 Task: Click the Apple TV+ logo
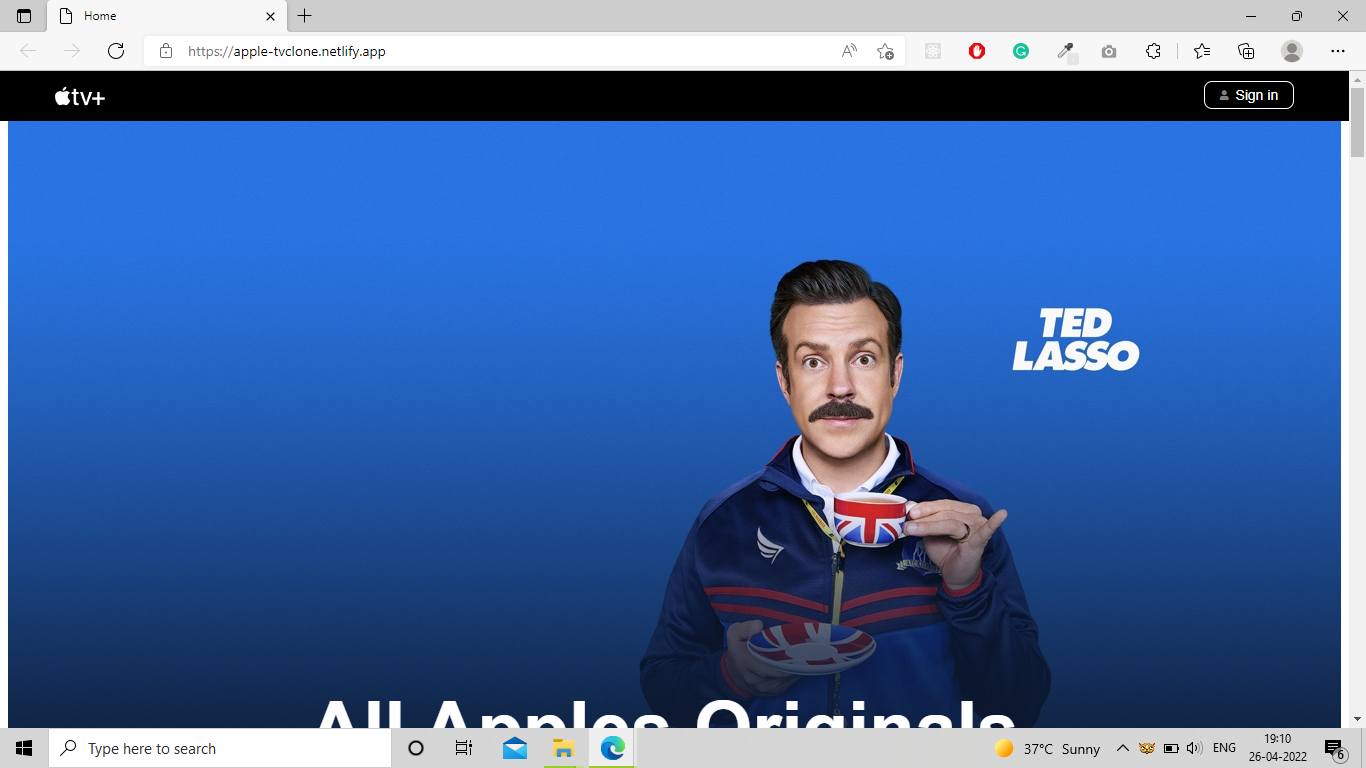pos(80,96)
